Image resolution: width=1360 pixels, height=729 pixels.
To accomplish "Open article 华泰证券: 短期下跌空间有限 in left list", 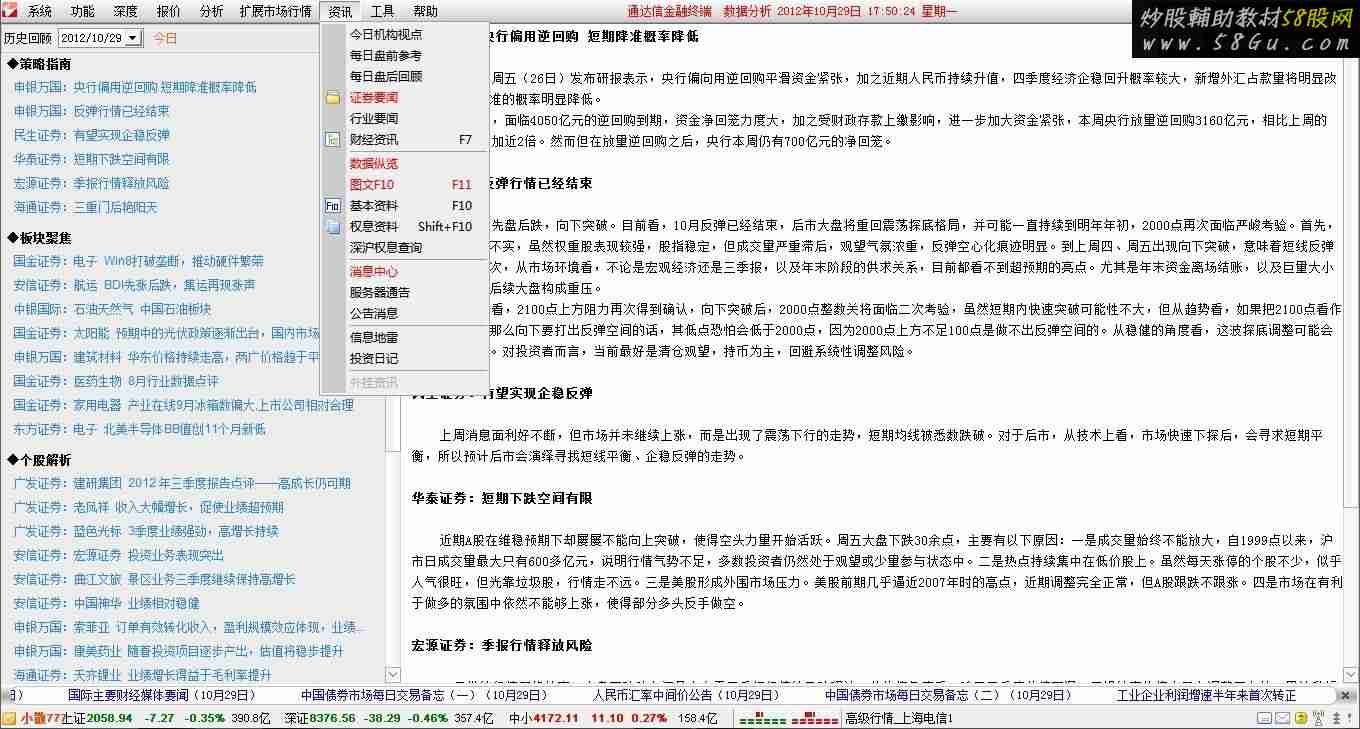I will tap(91, 159).
